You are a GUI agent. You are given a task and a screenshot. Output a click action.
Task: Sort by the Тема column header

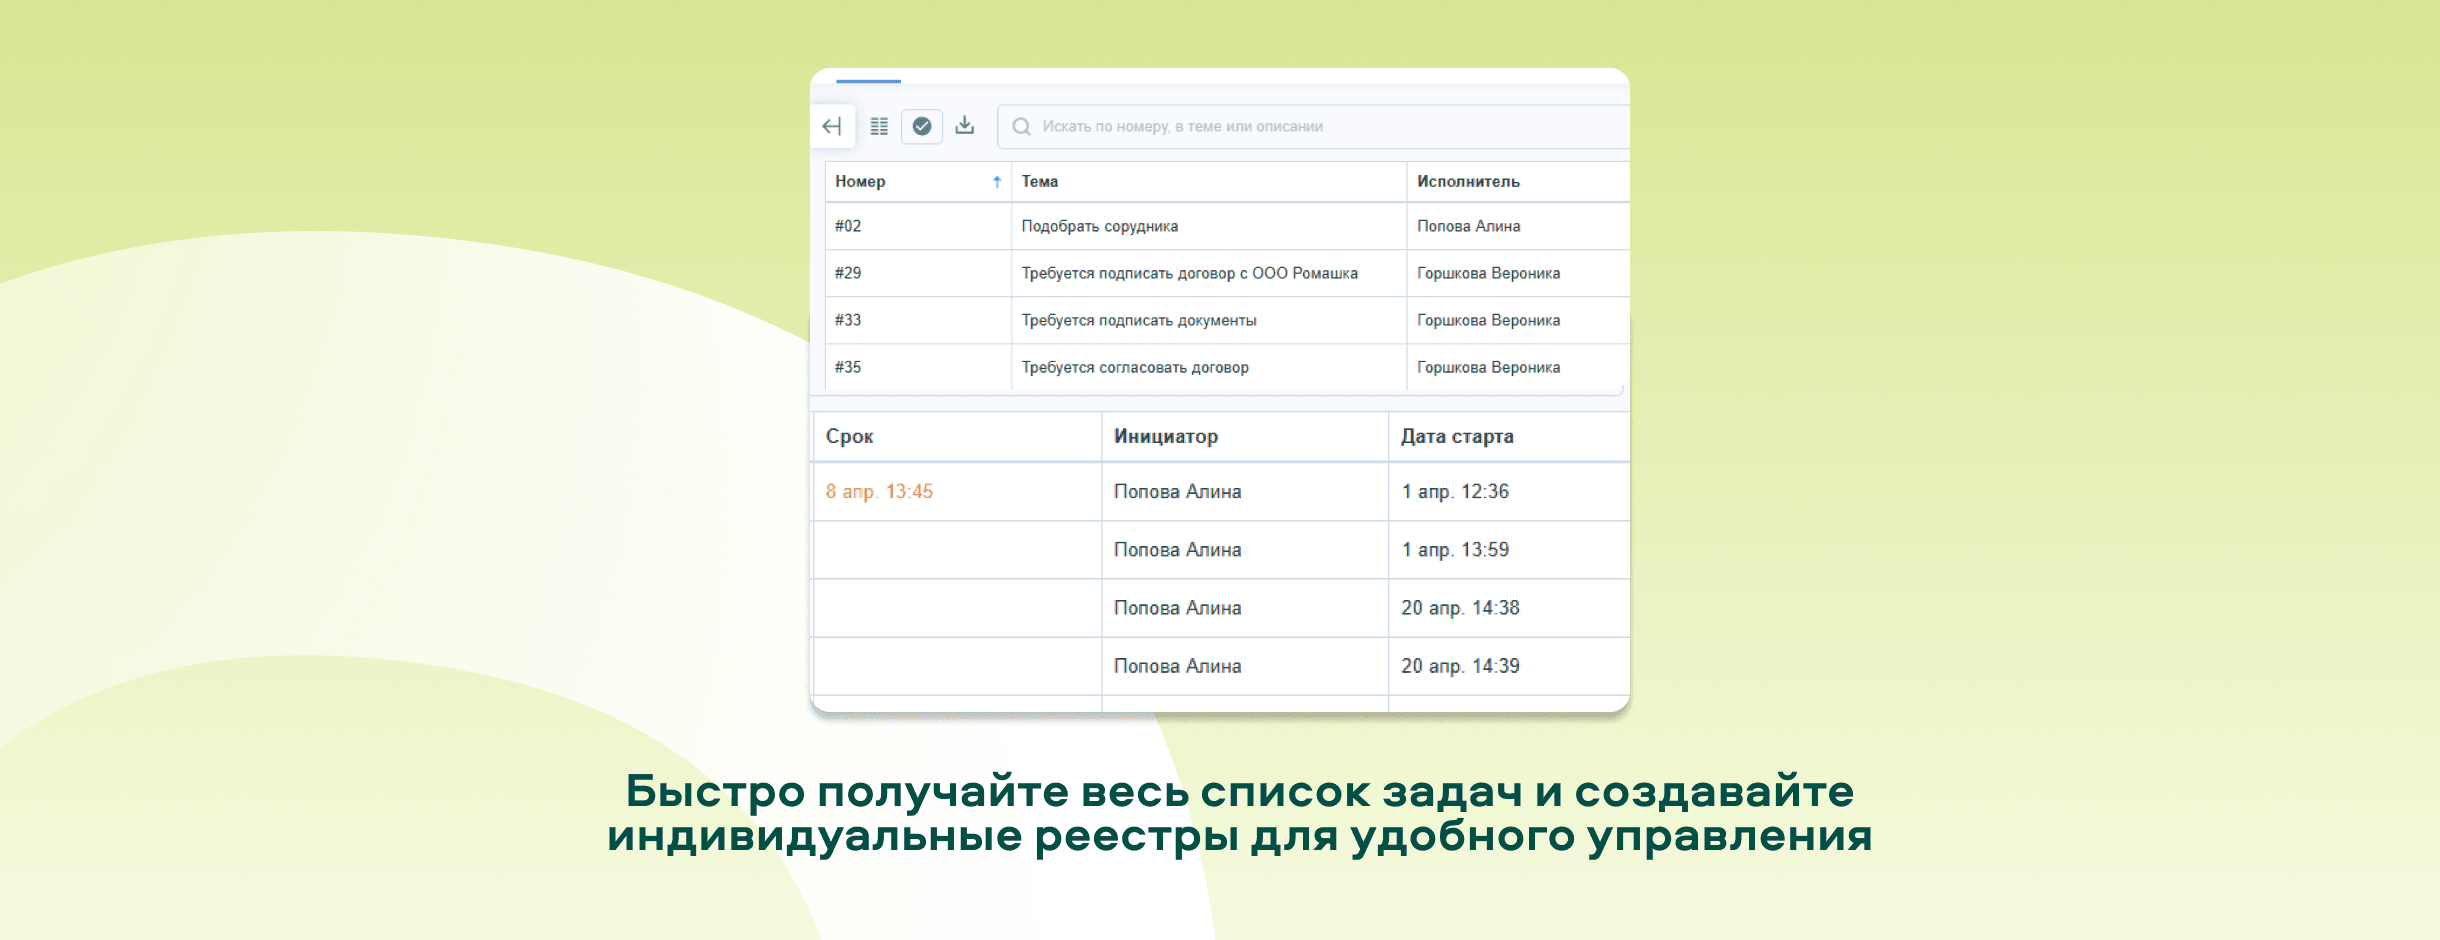pos(1040,182)
